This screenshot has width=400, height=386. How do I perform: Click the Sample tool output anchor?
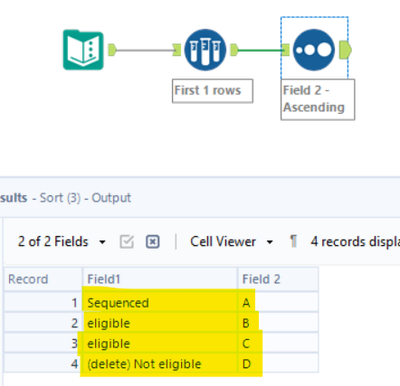234,50
